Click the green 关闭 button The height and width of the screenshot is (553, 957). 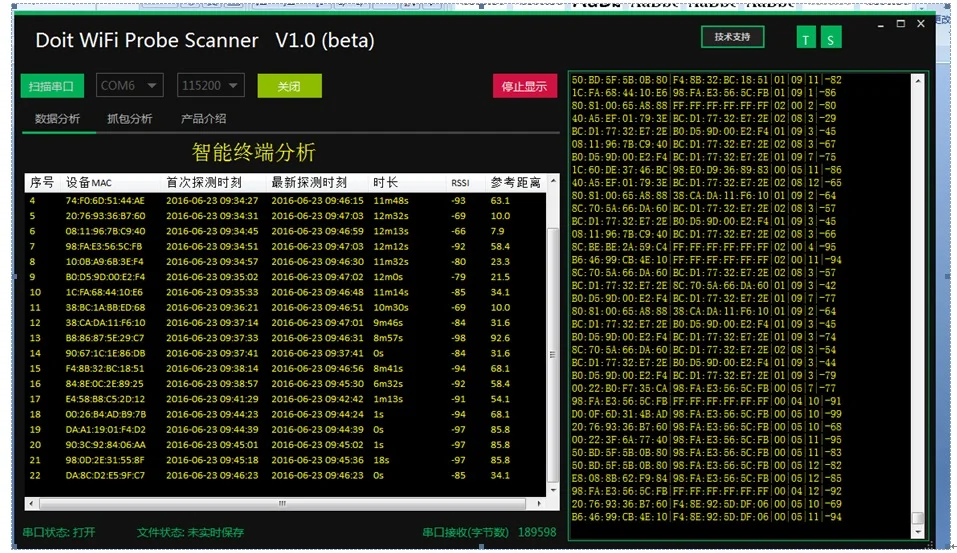pyautogui.click(x=289, y=86)
